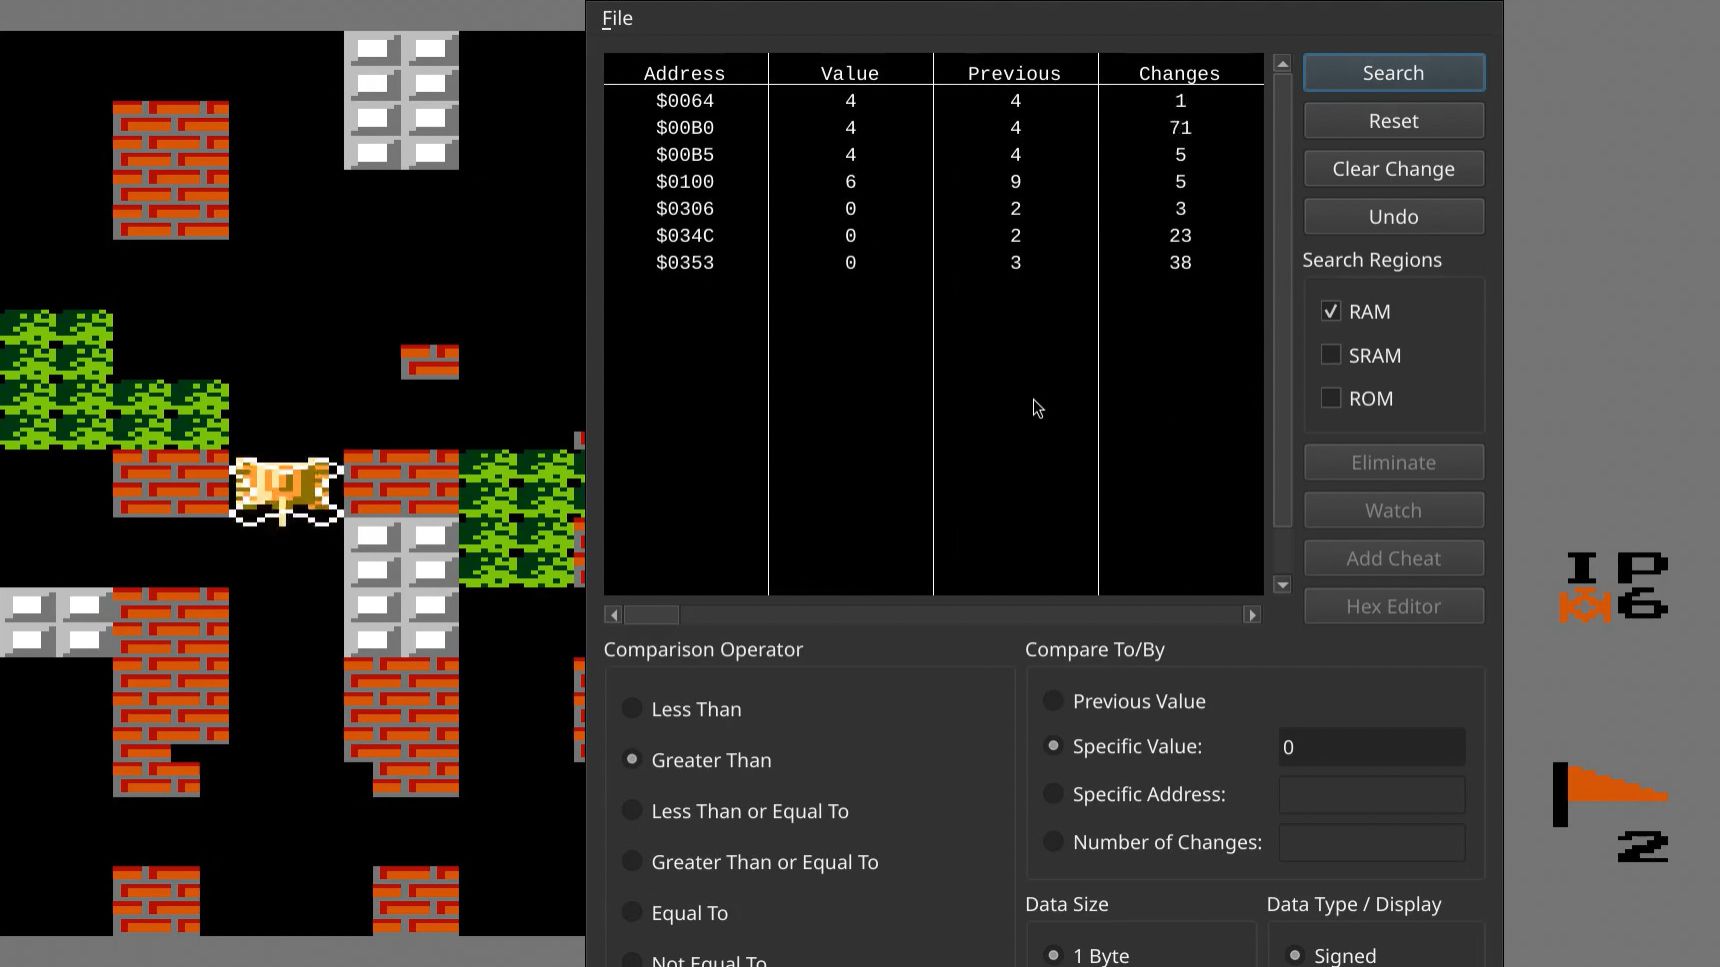This screenshot has width=1720, height=967.
Task: Click the Number of Changes input field
Action: (x=1372, y=843)
